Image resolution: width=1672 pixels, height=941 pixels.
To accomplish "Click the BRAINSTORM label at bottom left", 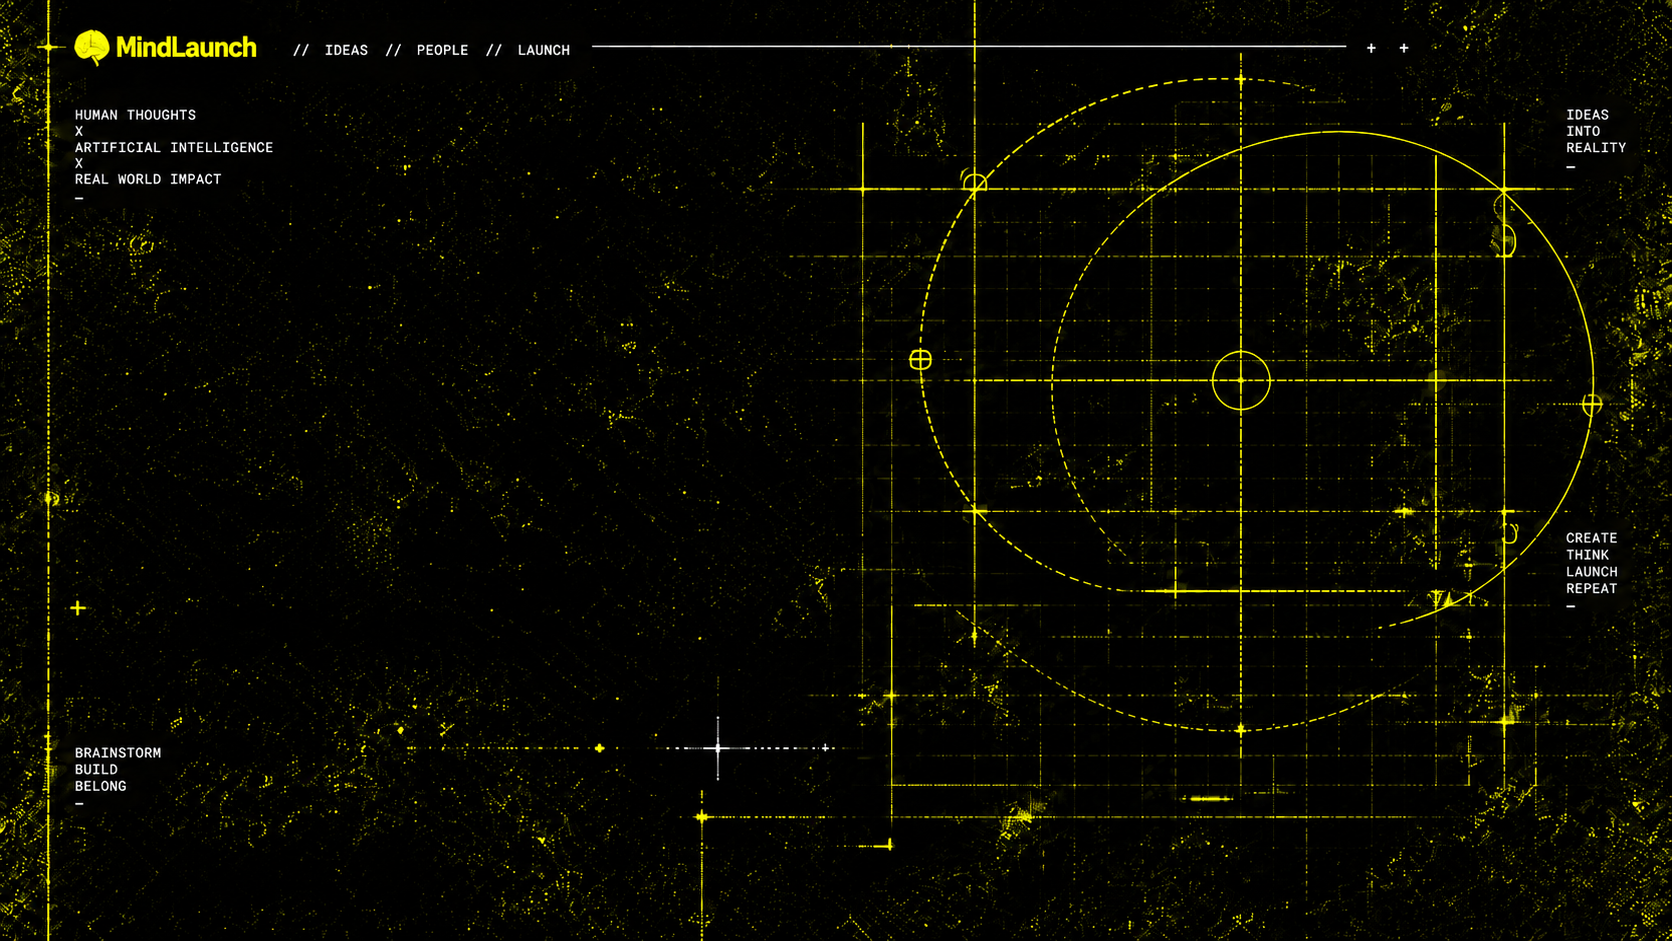I will (118, 753).
